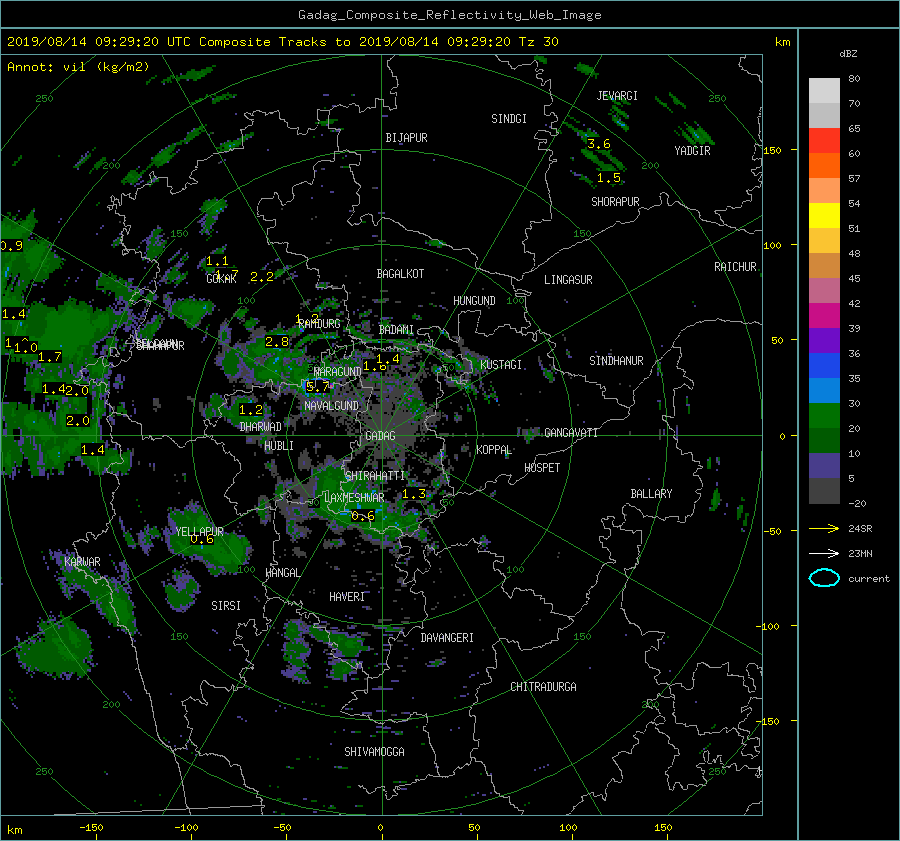Click the BIJAPUR city label
900x841 pixels.
tap(406, 138)
